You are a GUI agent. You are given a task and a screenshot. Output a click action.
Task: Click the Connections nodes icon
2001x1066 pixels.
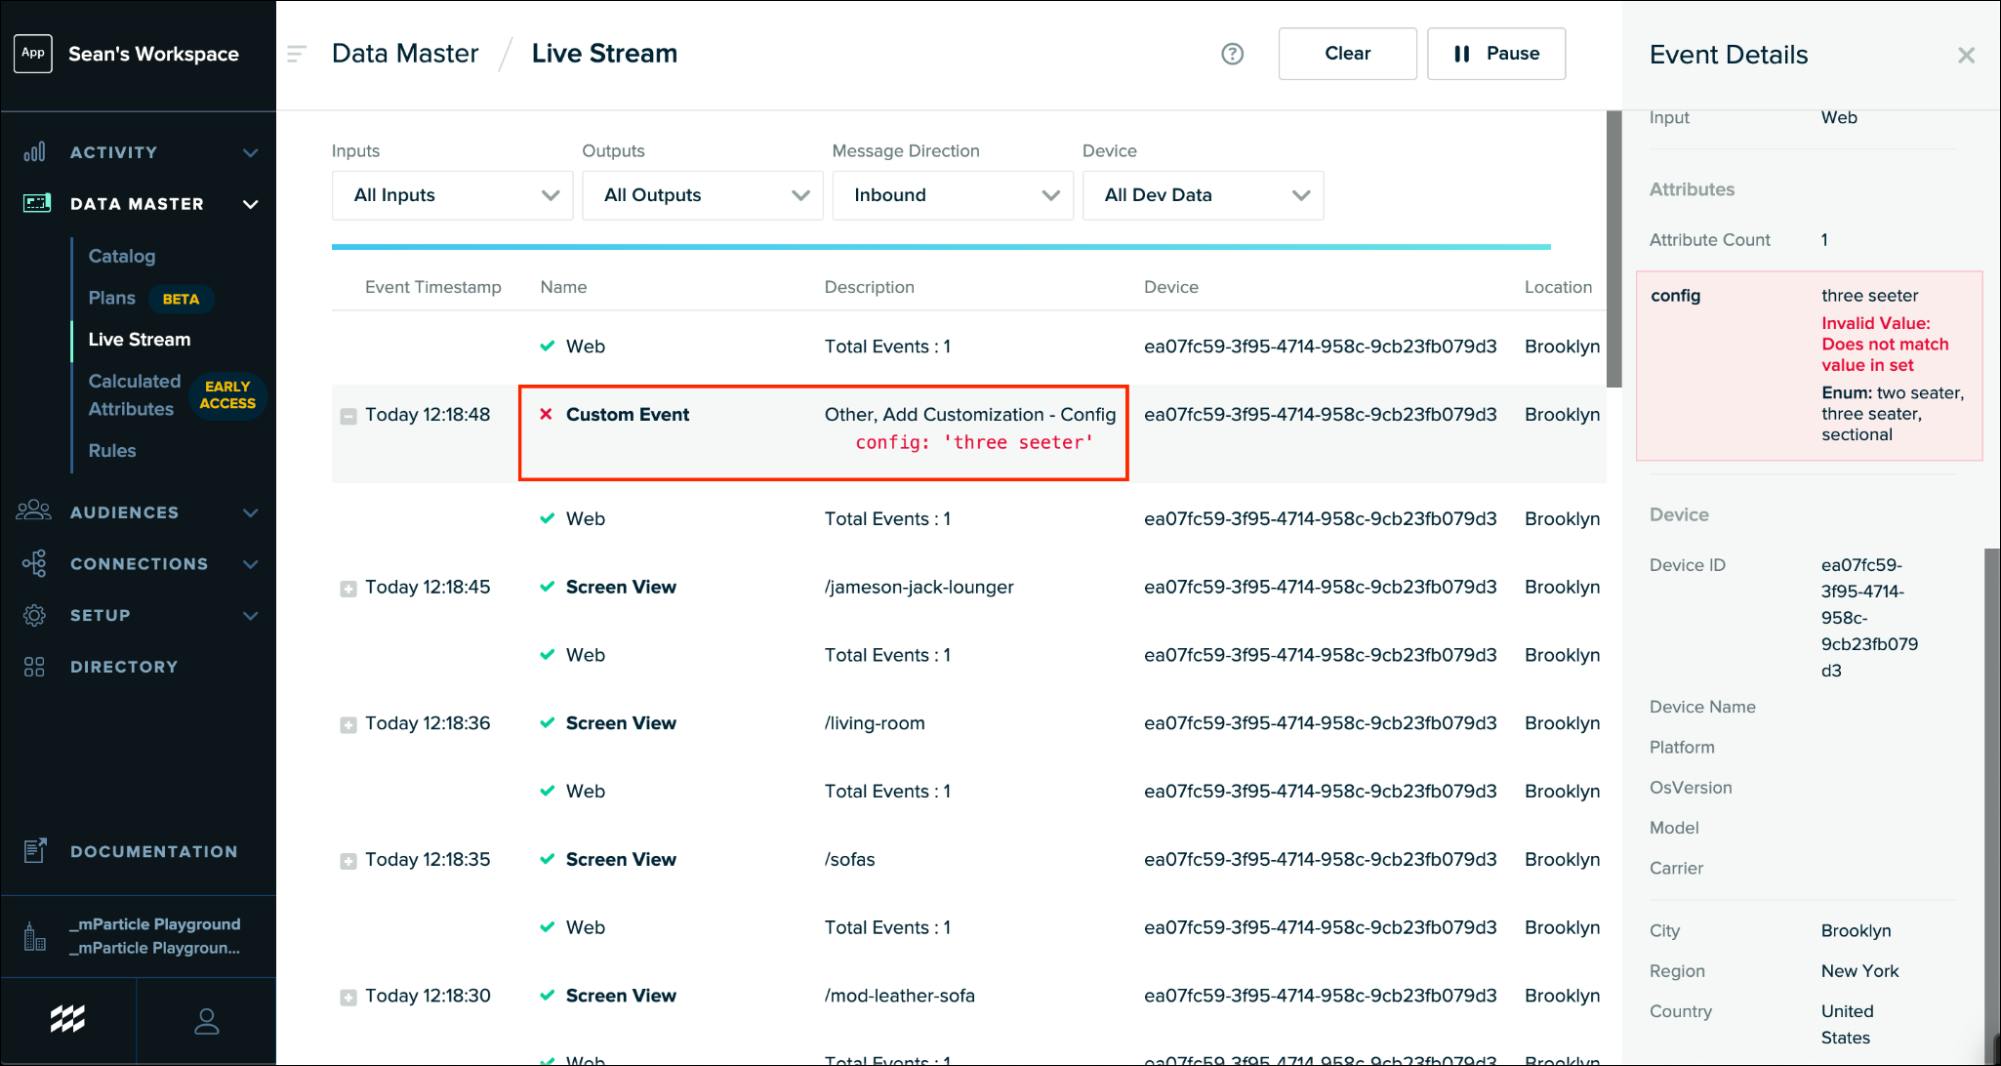pyautogui.click(x=34, y=563)
